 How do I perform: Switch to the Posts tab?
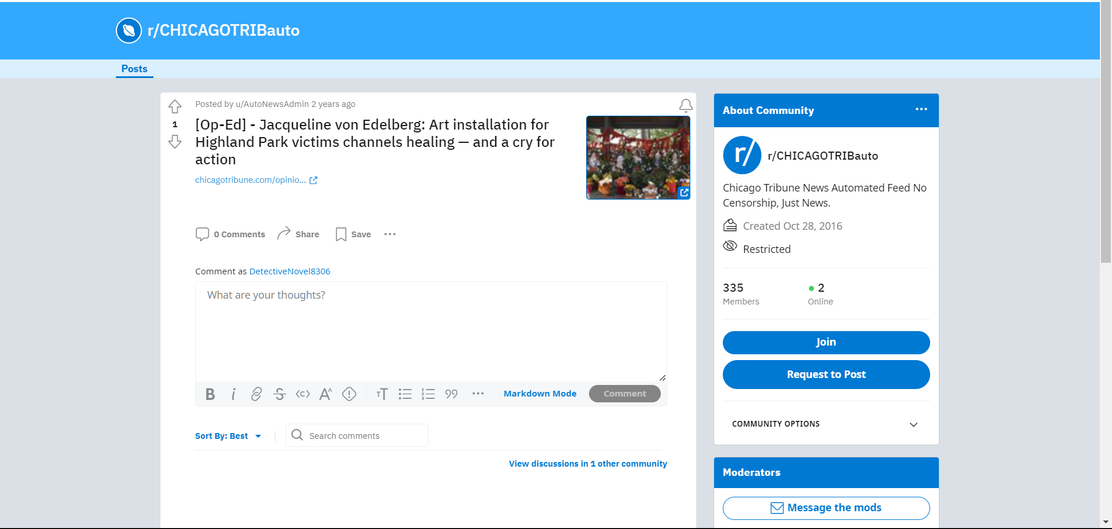134,69
